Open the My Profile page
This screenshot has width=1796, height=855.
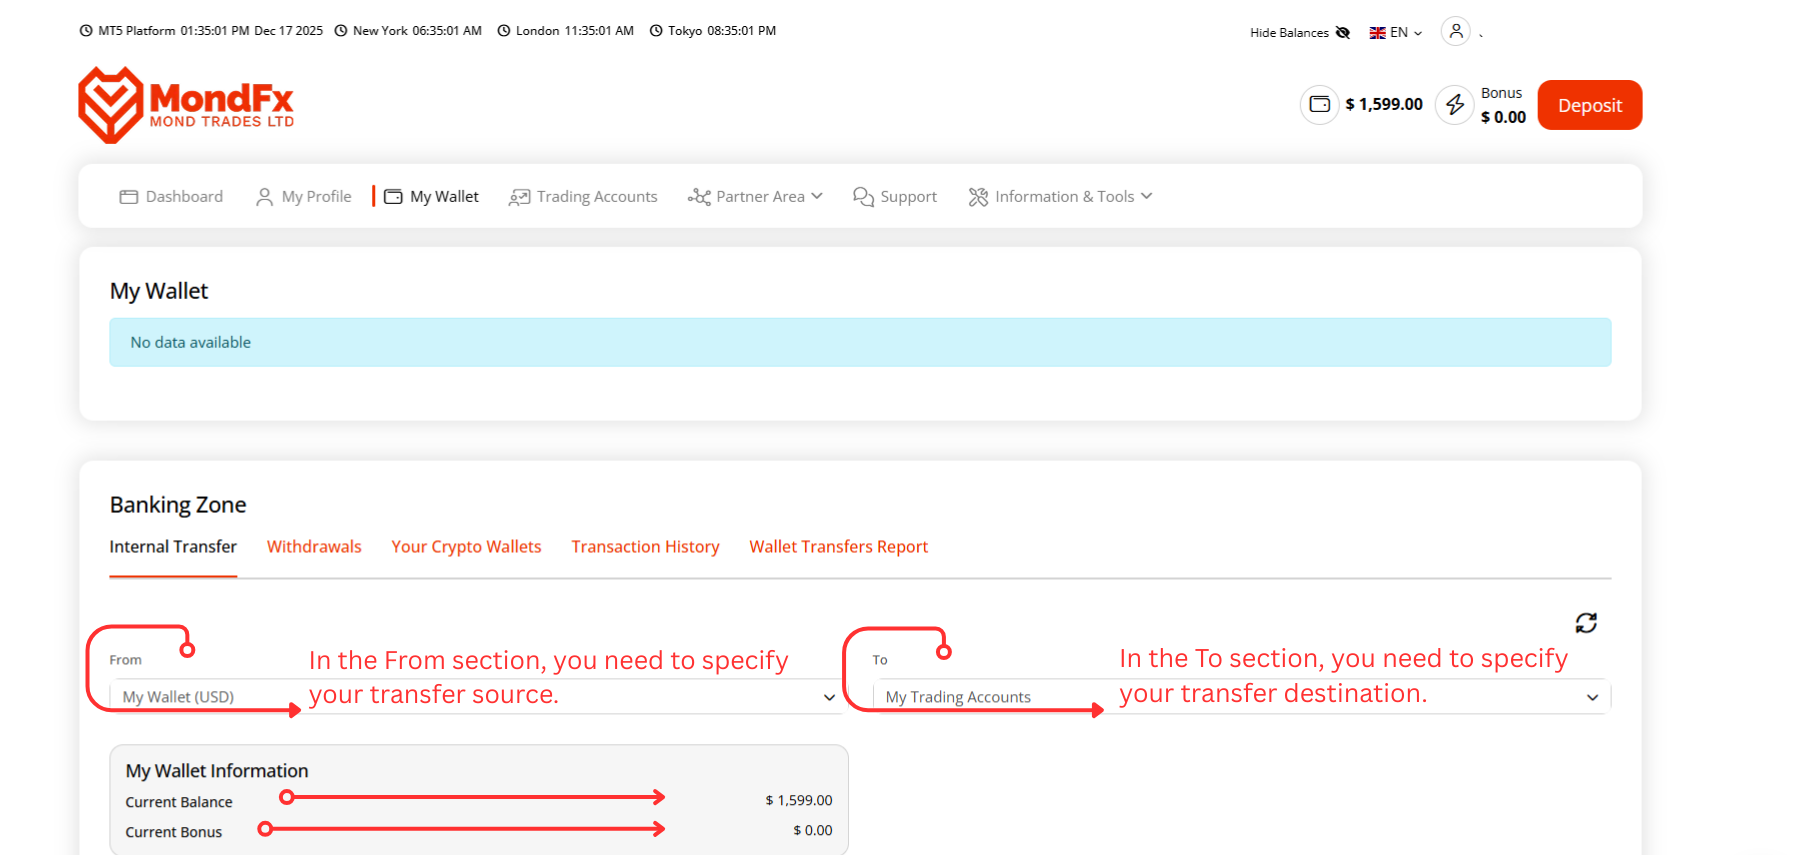coord(304,197)
